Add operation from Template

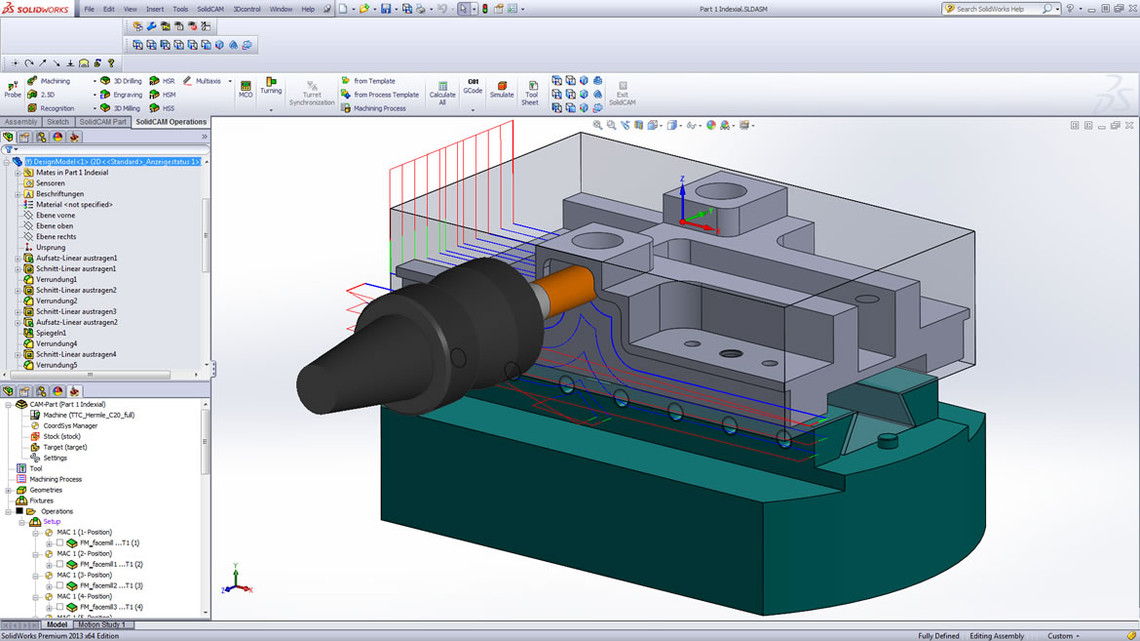point(368,81)
